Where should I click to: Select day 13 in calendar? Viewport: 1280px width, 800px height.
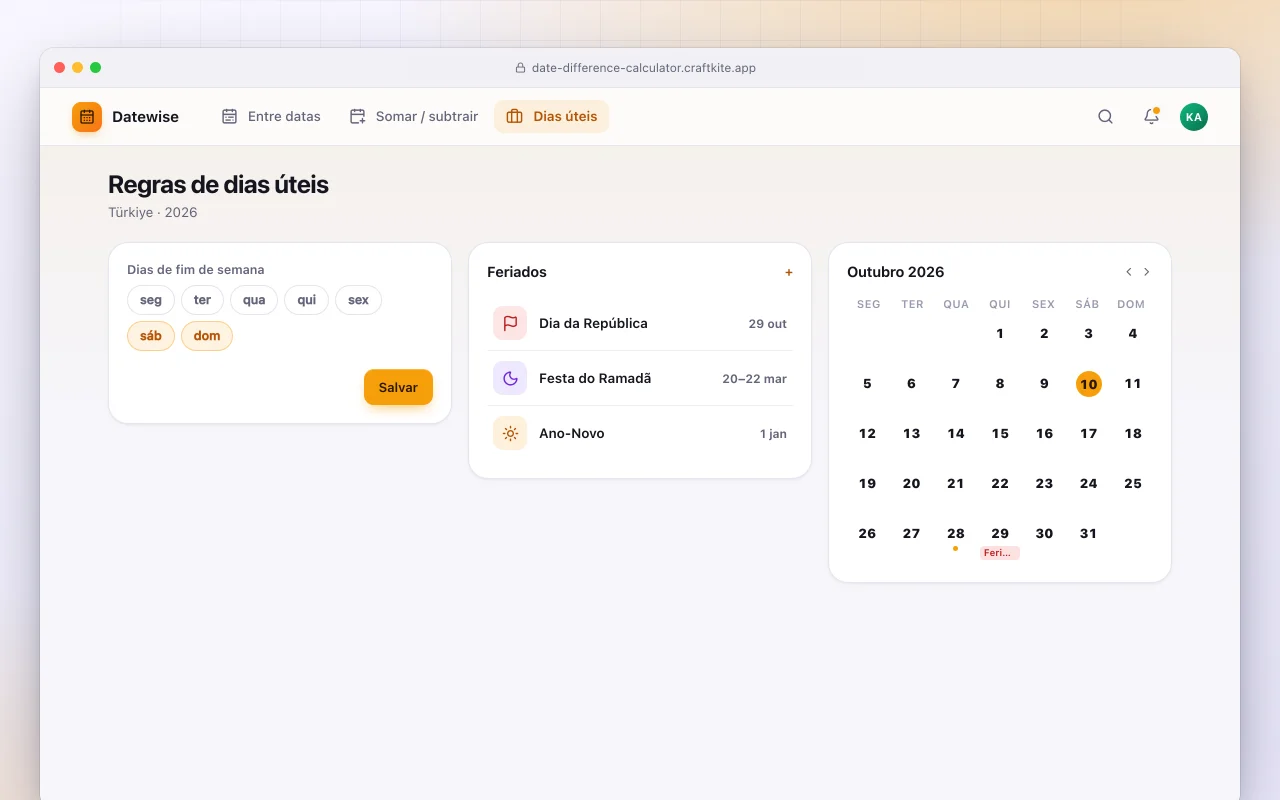(911, 434)
